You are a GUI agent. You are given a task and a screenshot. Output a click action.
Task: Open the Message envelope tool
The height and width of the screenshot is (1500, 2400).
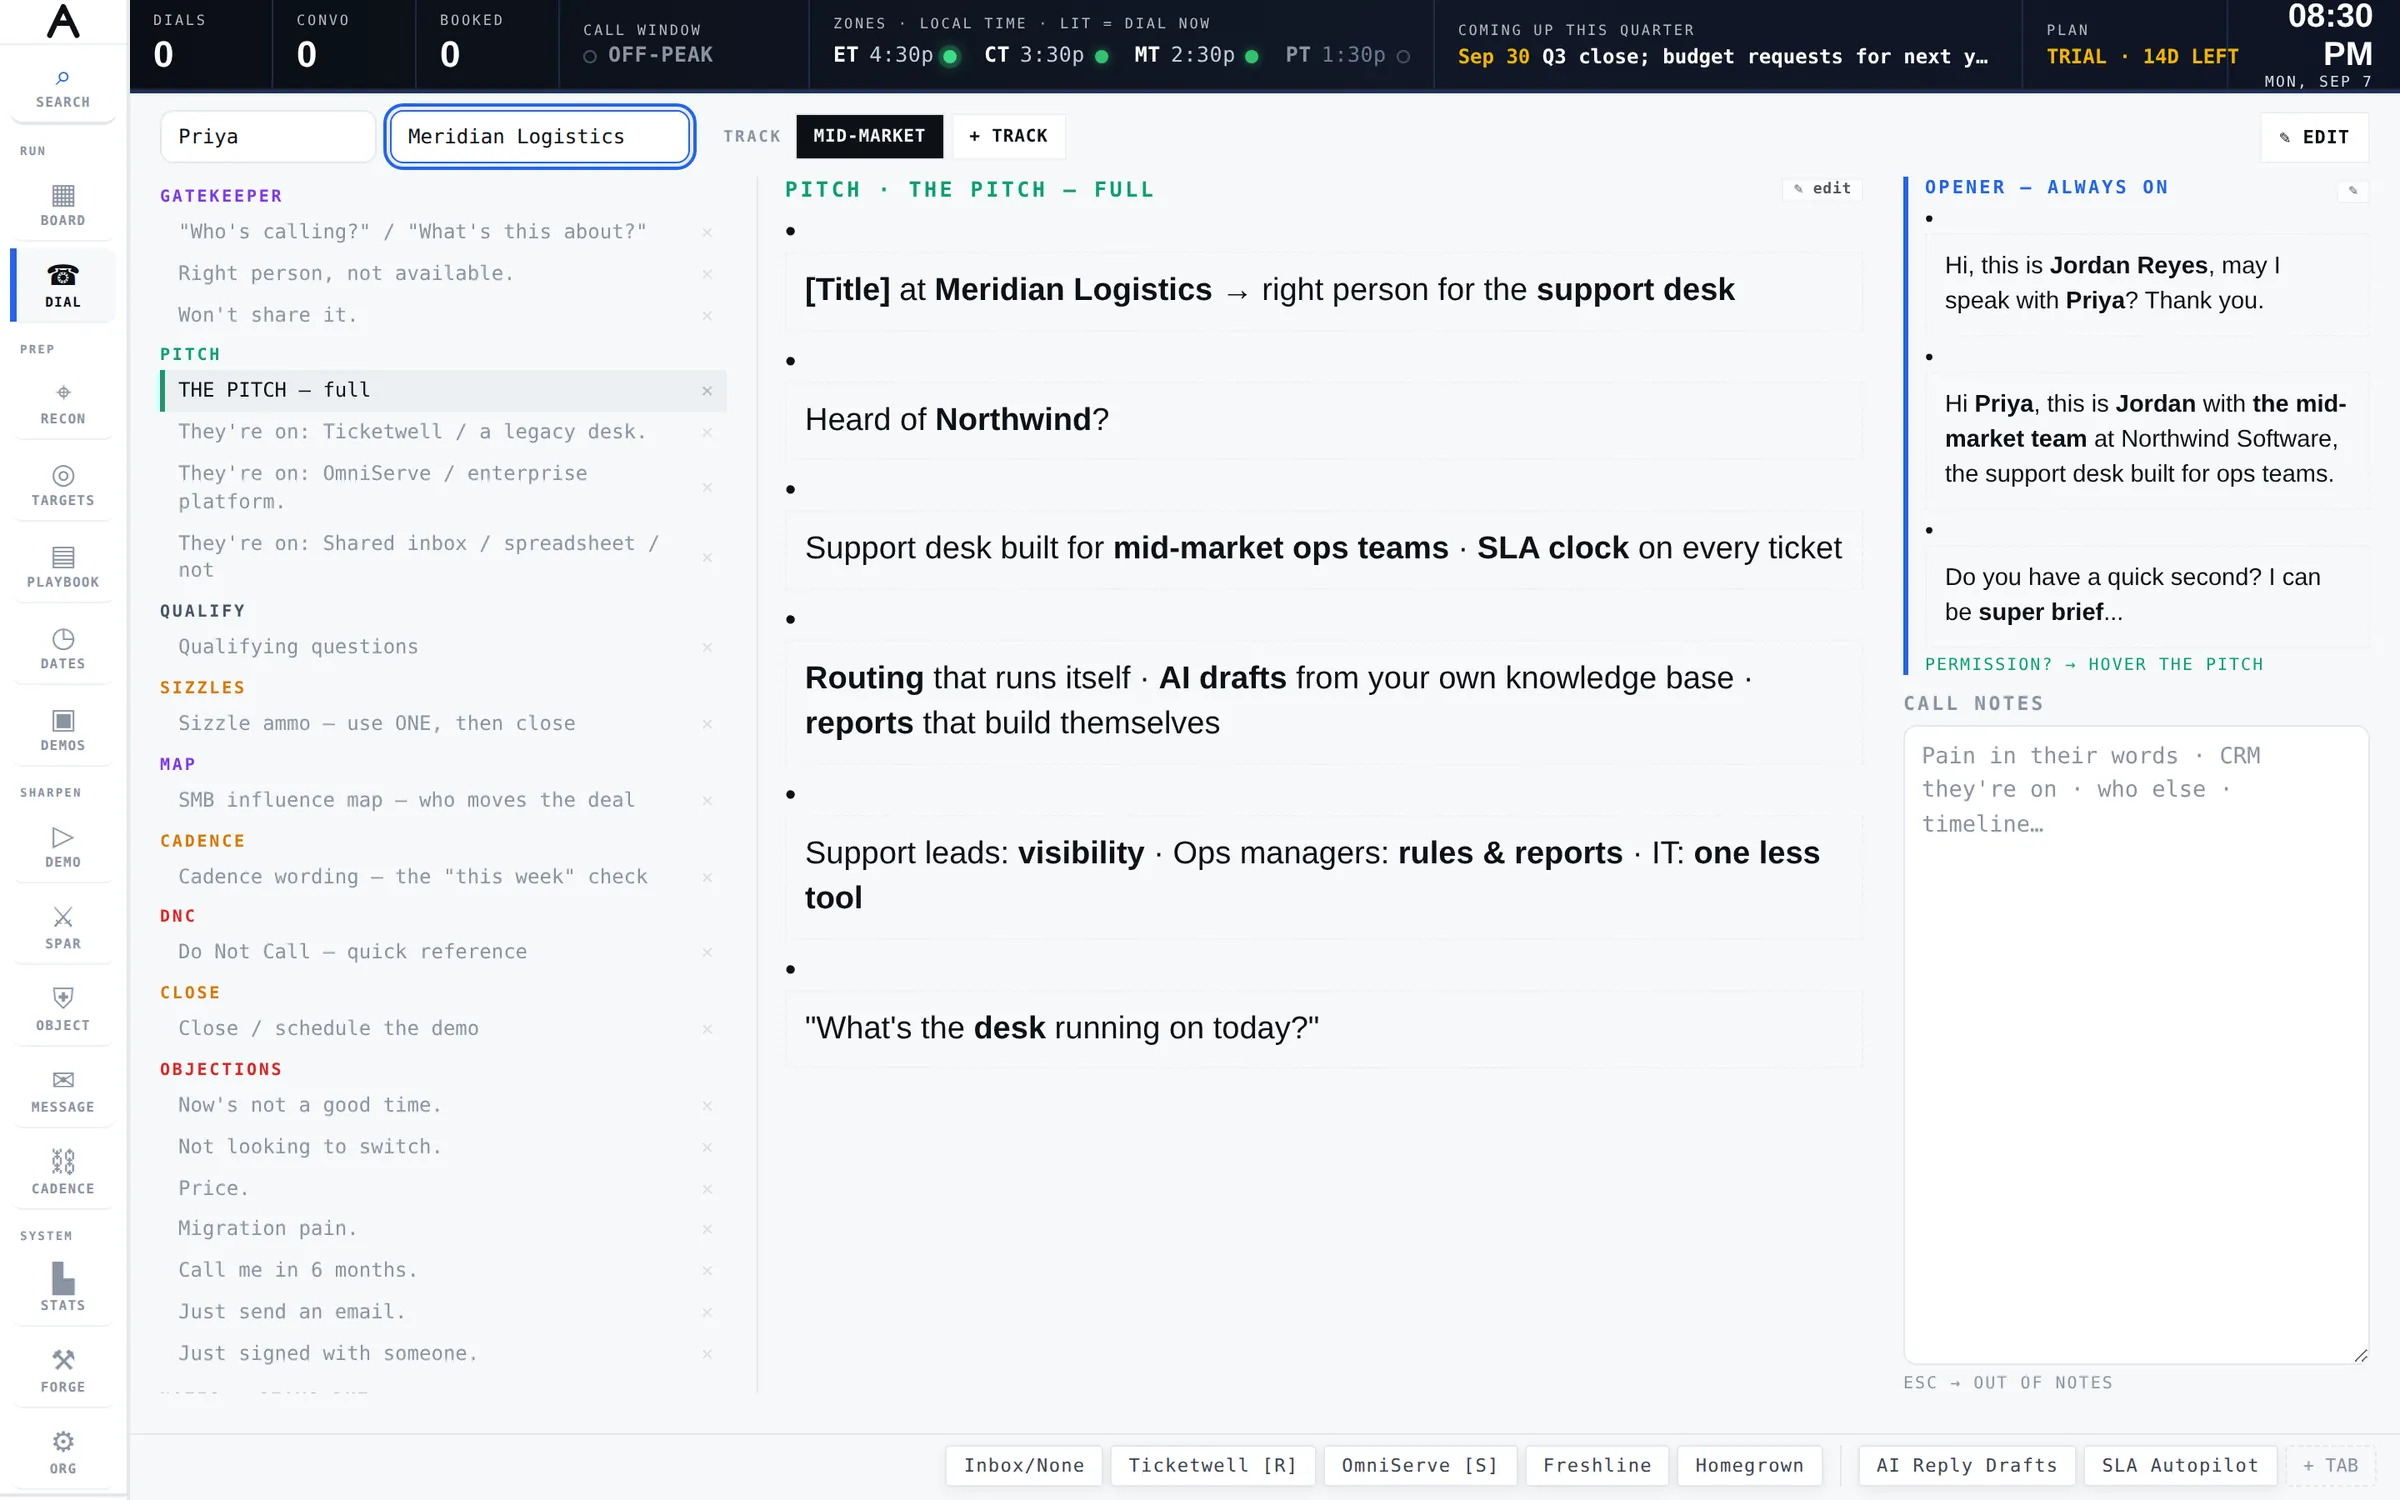click(63, 1092)
